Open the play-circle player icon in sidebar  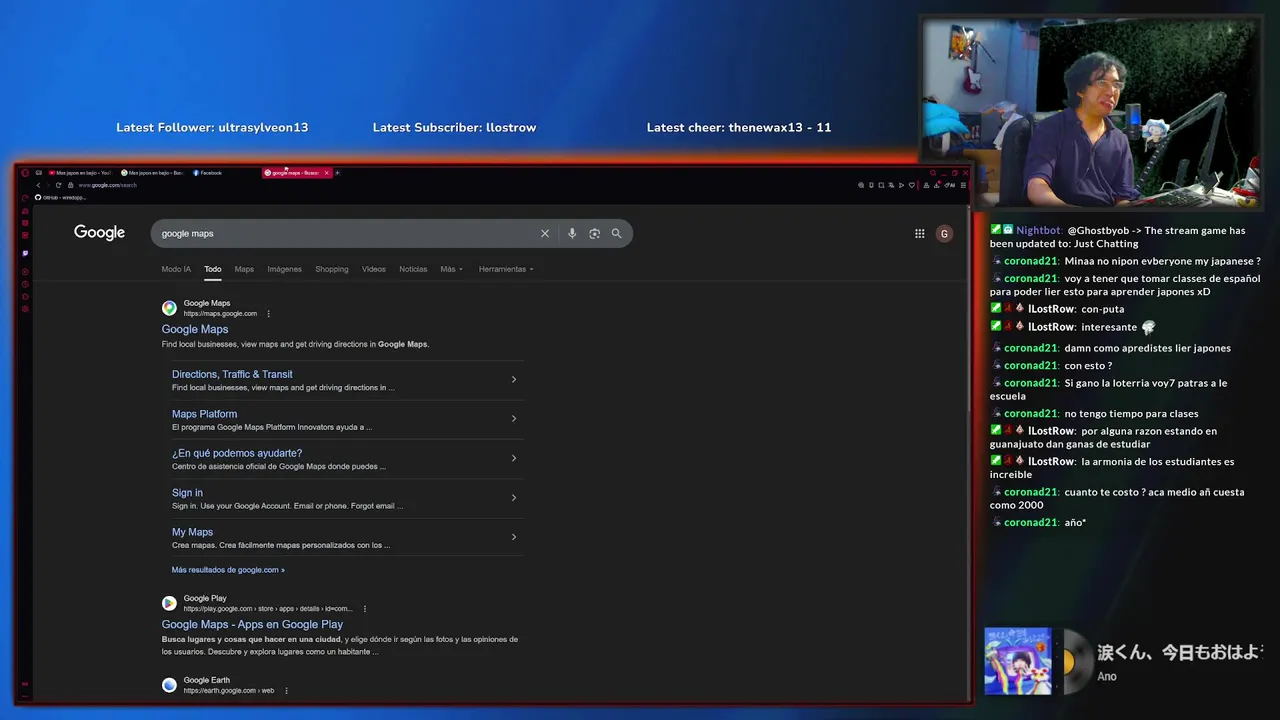pos(25,272)
